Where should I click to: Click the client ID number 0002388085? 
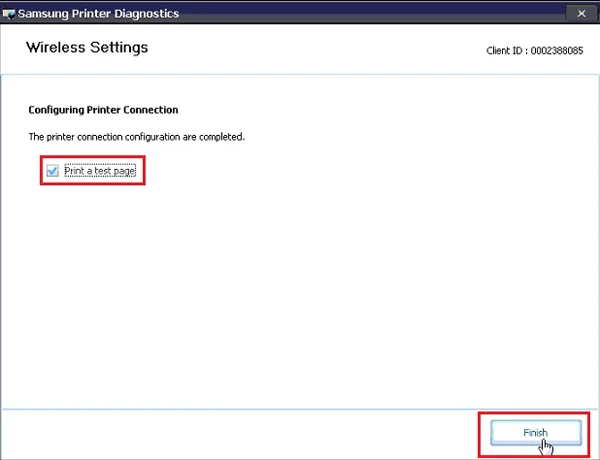coord(556,49)
